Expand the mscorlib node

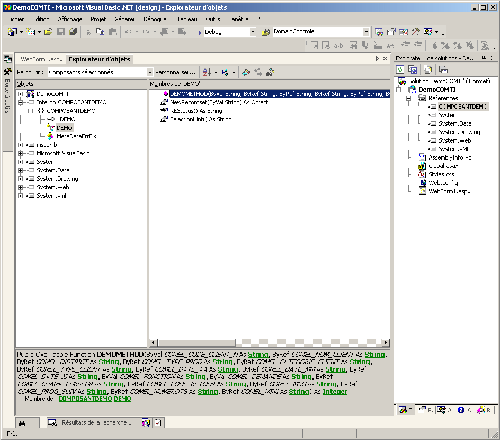click(20, 145)
